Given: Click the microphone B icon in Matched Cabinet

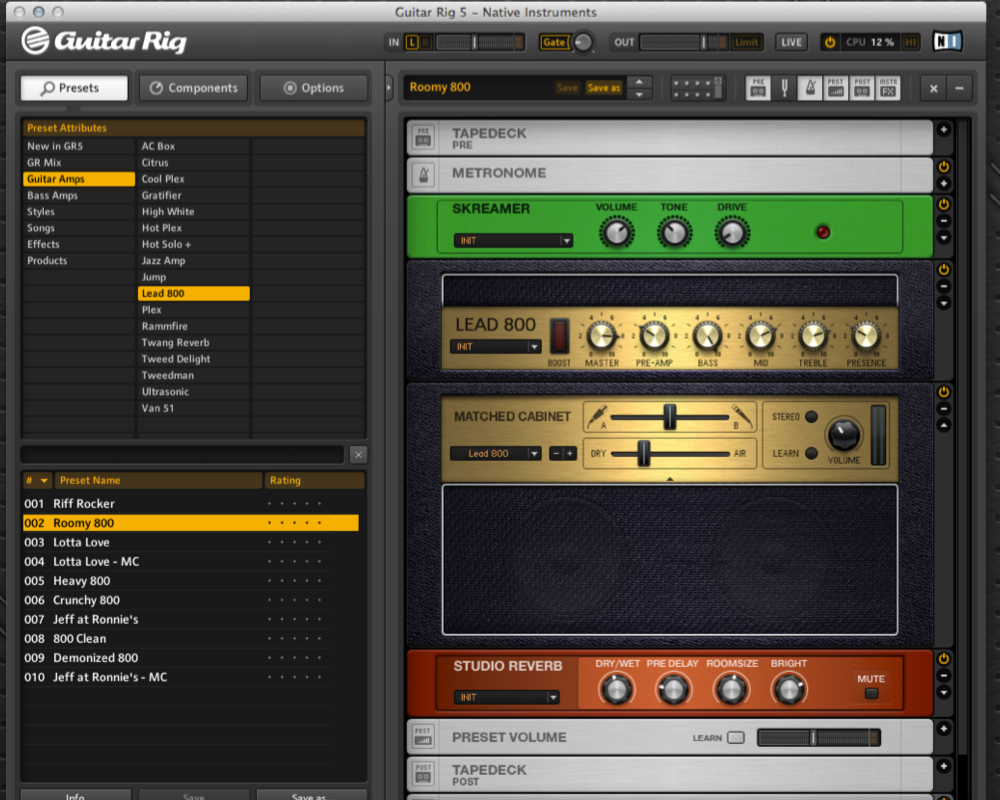Looking at the screenshot, I should point(741,416).
